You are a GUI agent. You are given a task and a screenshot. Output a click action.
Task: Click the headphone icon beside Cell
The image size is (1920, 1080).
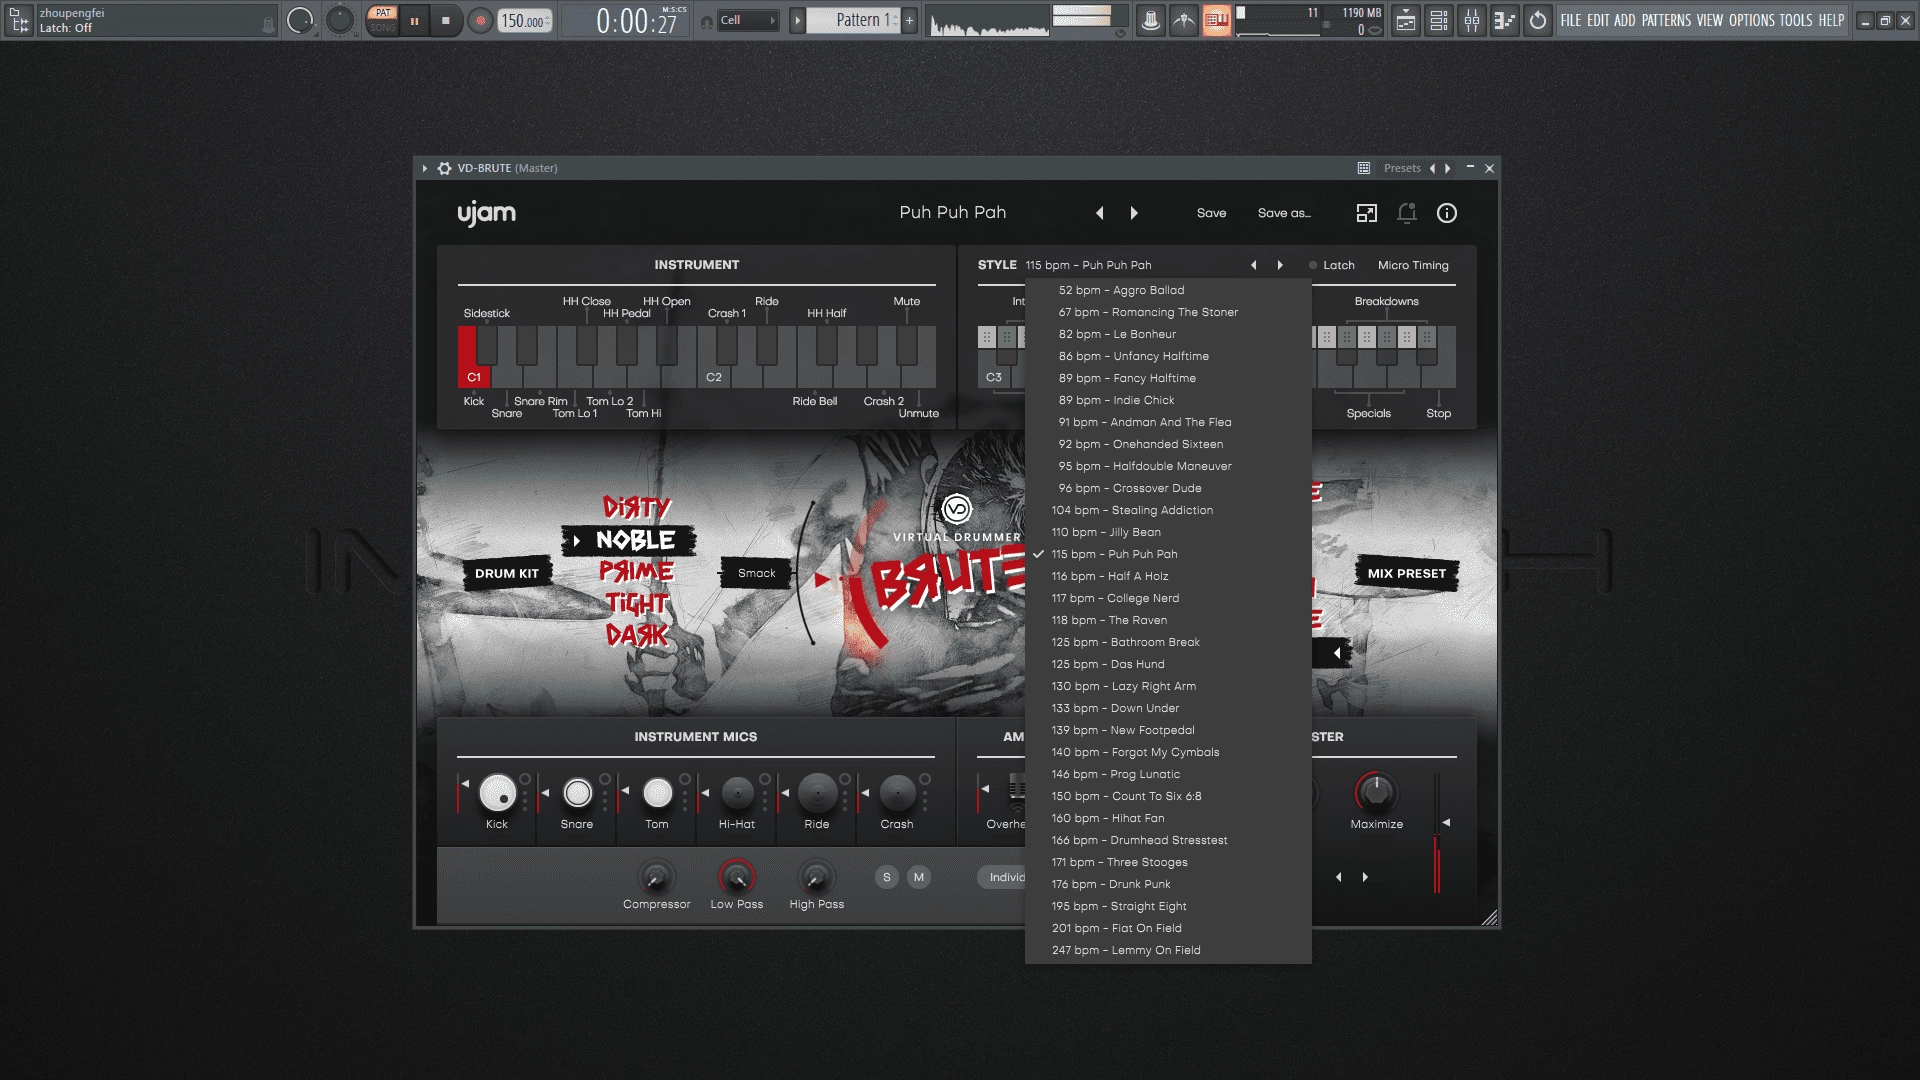707,21
